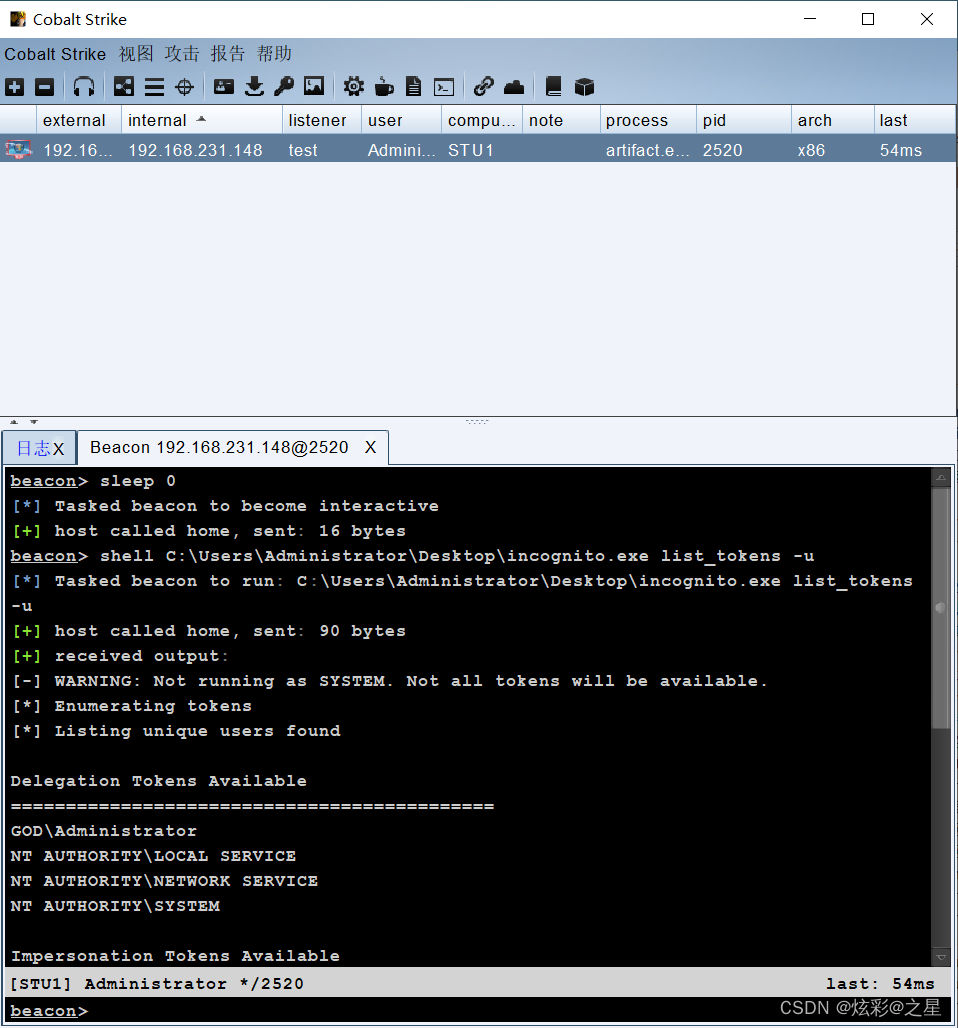
Task: Switch to Session Table list icon
Action: [x=154, y=87]
